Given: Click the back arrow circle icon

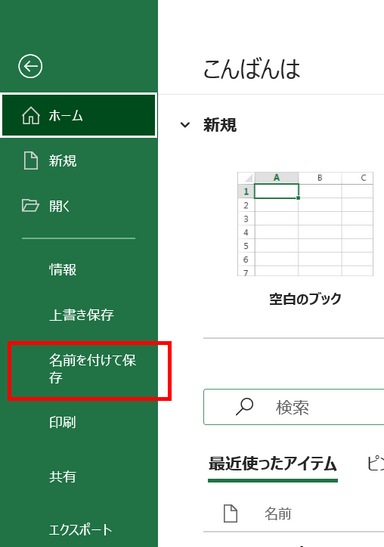Looking at the screenshot, I should click(x=30, y=66).
